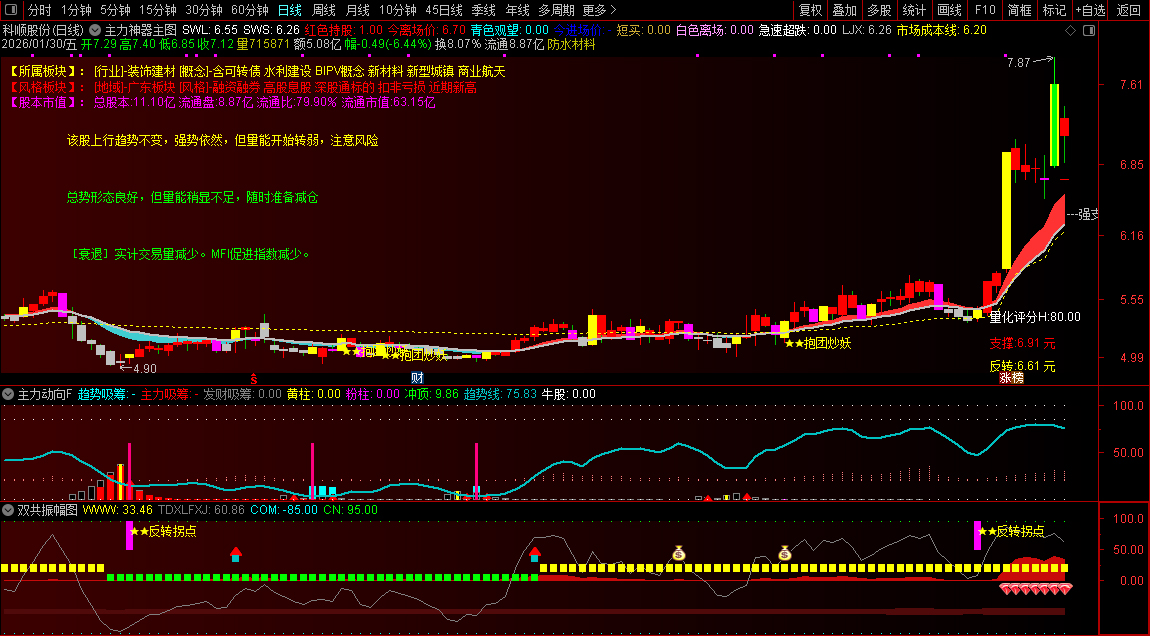Click the 返回 back button
This screenshot has height=636, width=1150.
(x=1129, y=10)
